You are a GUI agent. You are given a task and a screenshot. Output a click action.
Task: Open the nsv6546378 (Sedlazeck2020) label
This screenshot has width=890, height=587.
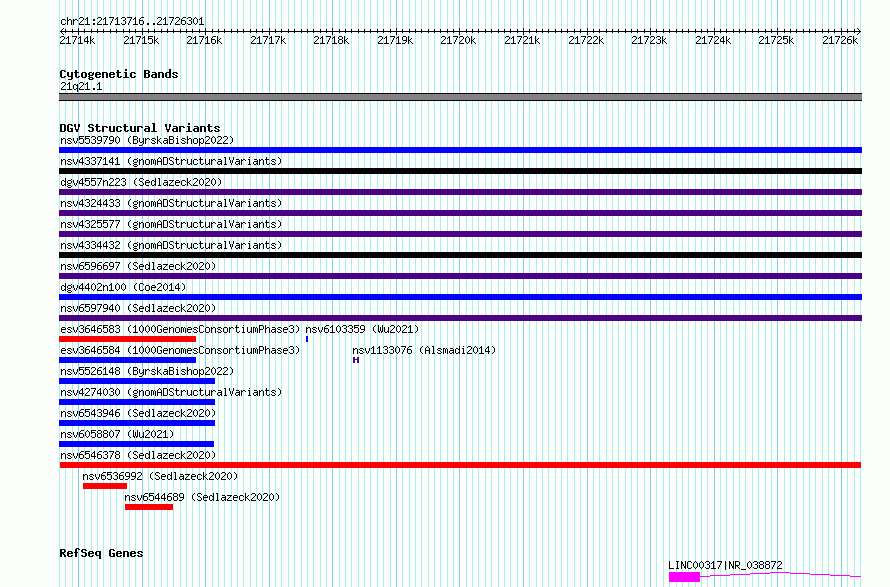(138, 455)
